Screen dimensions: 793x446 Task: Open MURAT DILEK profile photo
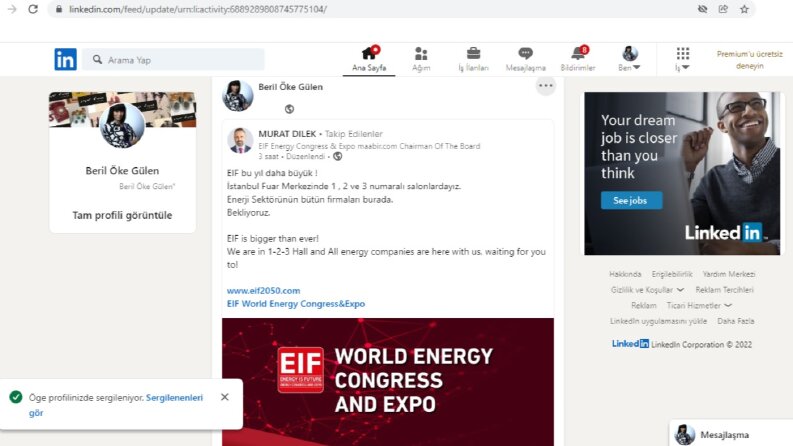tap(240, 140)
